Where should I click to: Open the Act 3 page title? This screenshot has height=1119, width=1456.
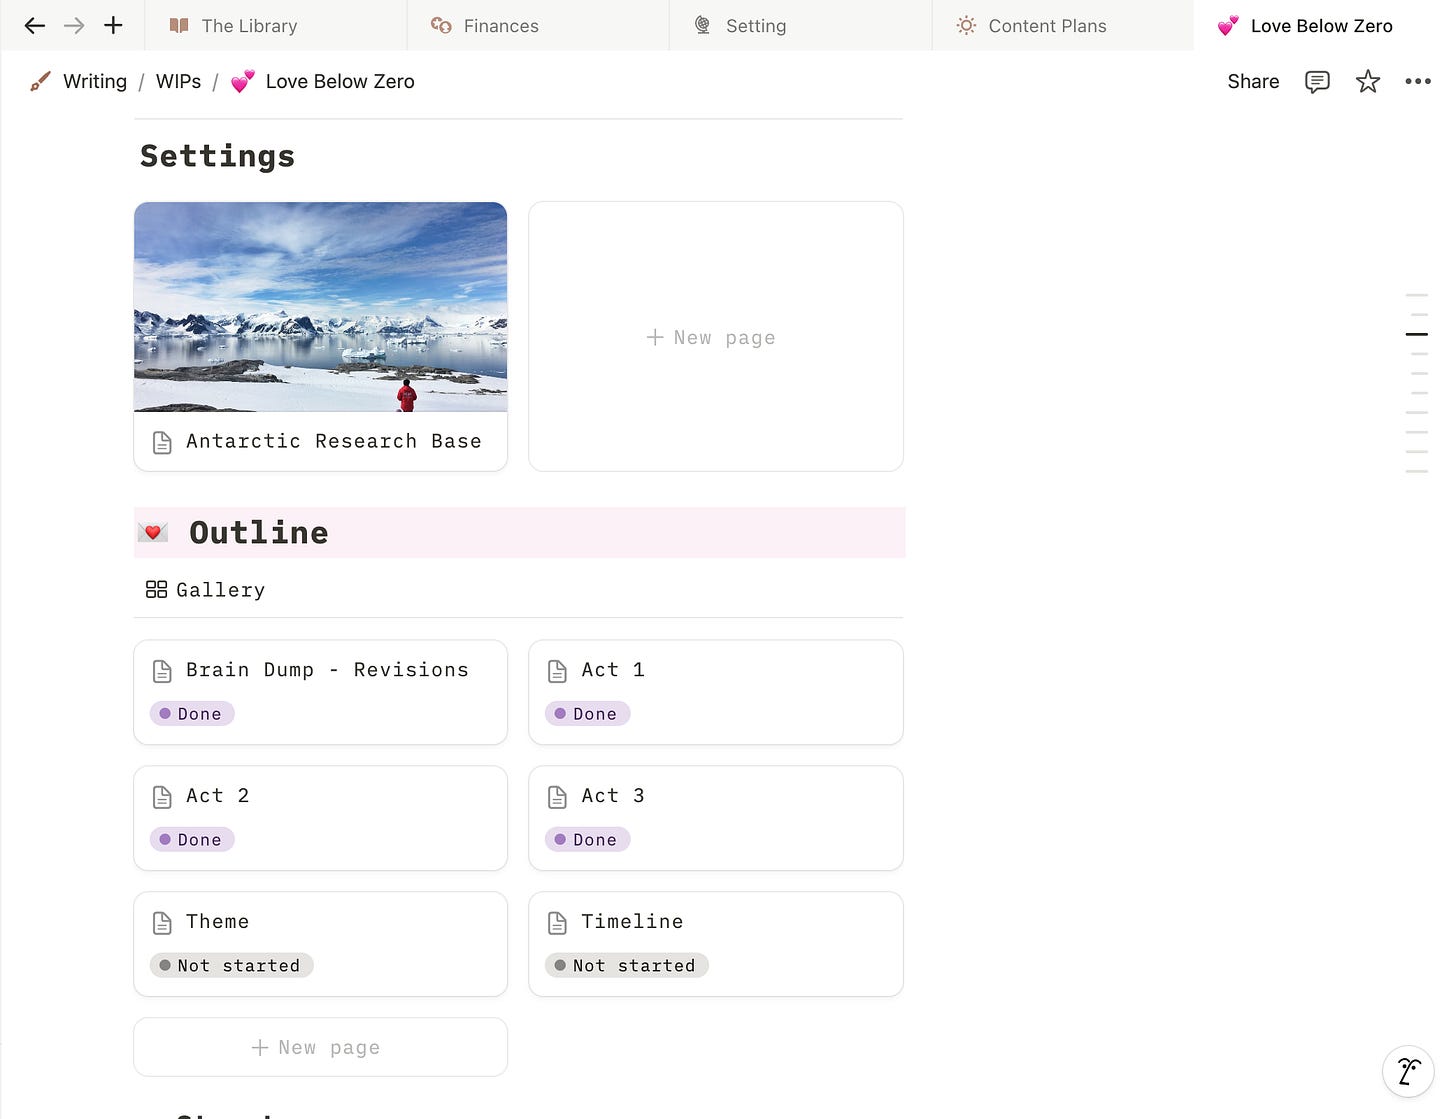(613, 796)
